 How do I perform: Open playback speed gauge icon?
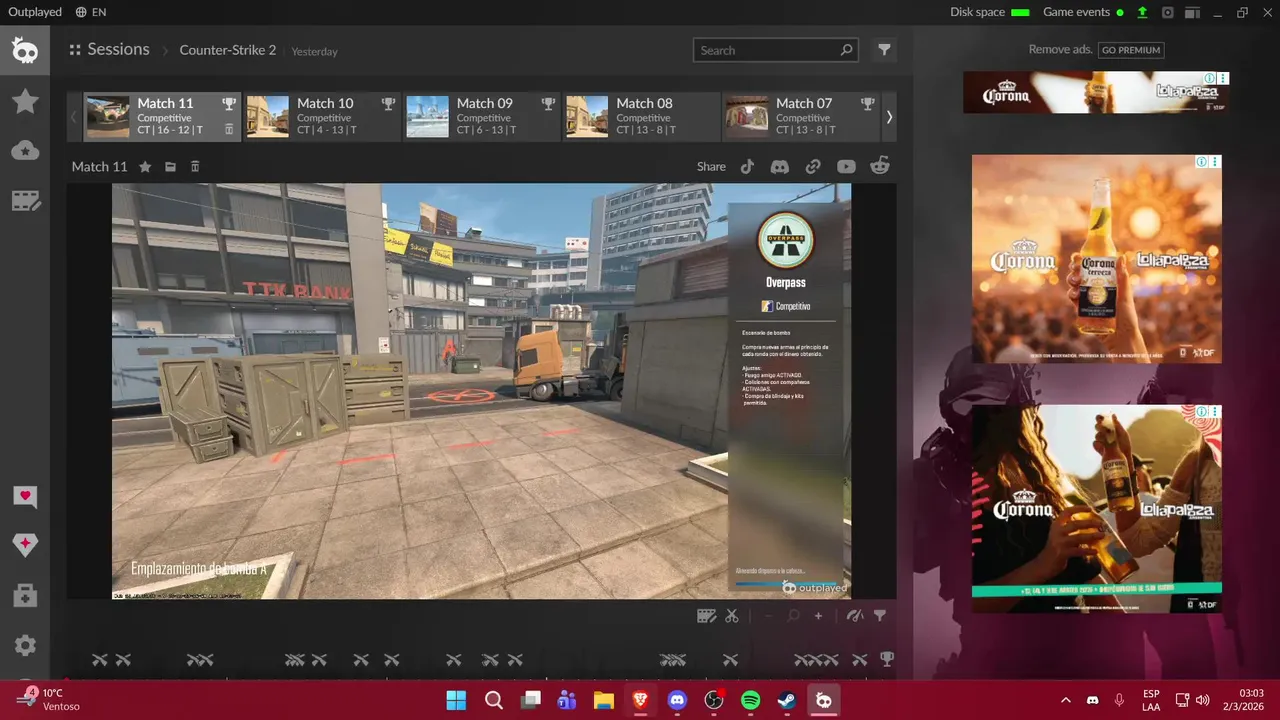[x=855, y=616]
